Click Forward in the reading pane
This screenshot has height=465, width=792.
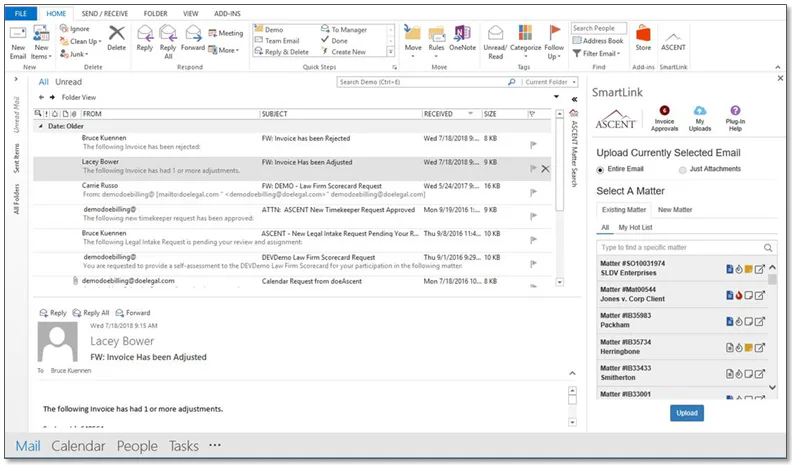pos(133,313)
